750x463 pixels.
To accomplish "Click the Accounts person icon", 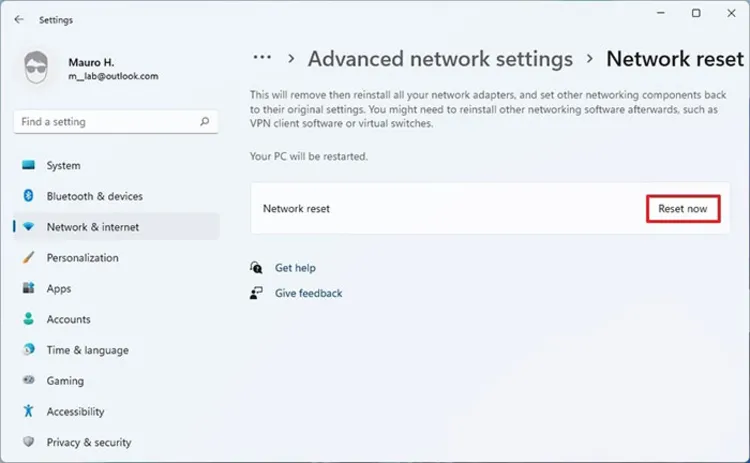I will point(28,319).
